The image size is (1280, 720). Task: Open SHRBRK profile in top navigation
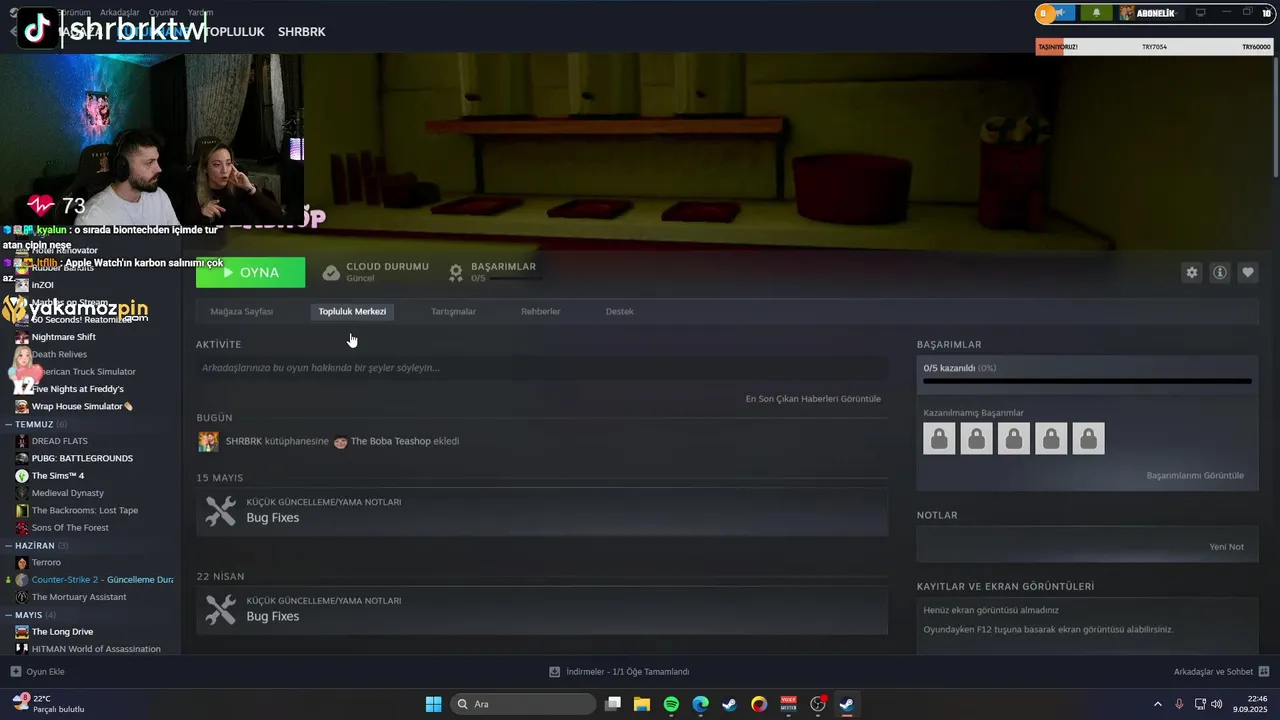[x=302, y=32]
